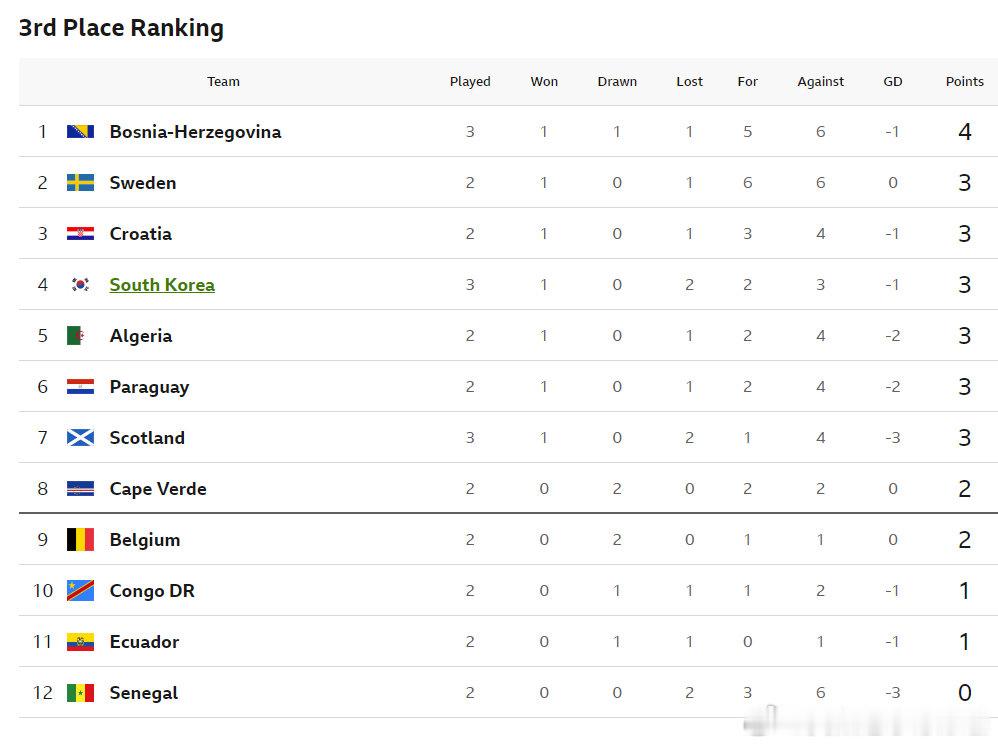Screen dimensions: 998x745
Task: Click the Congo DR flag icon
Action: [x=80, y=590]
